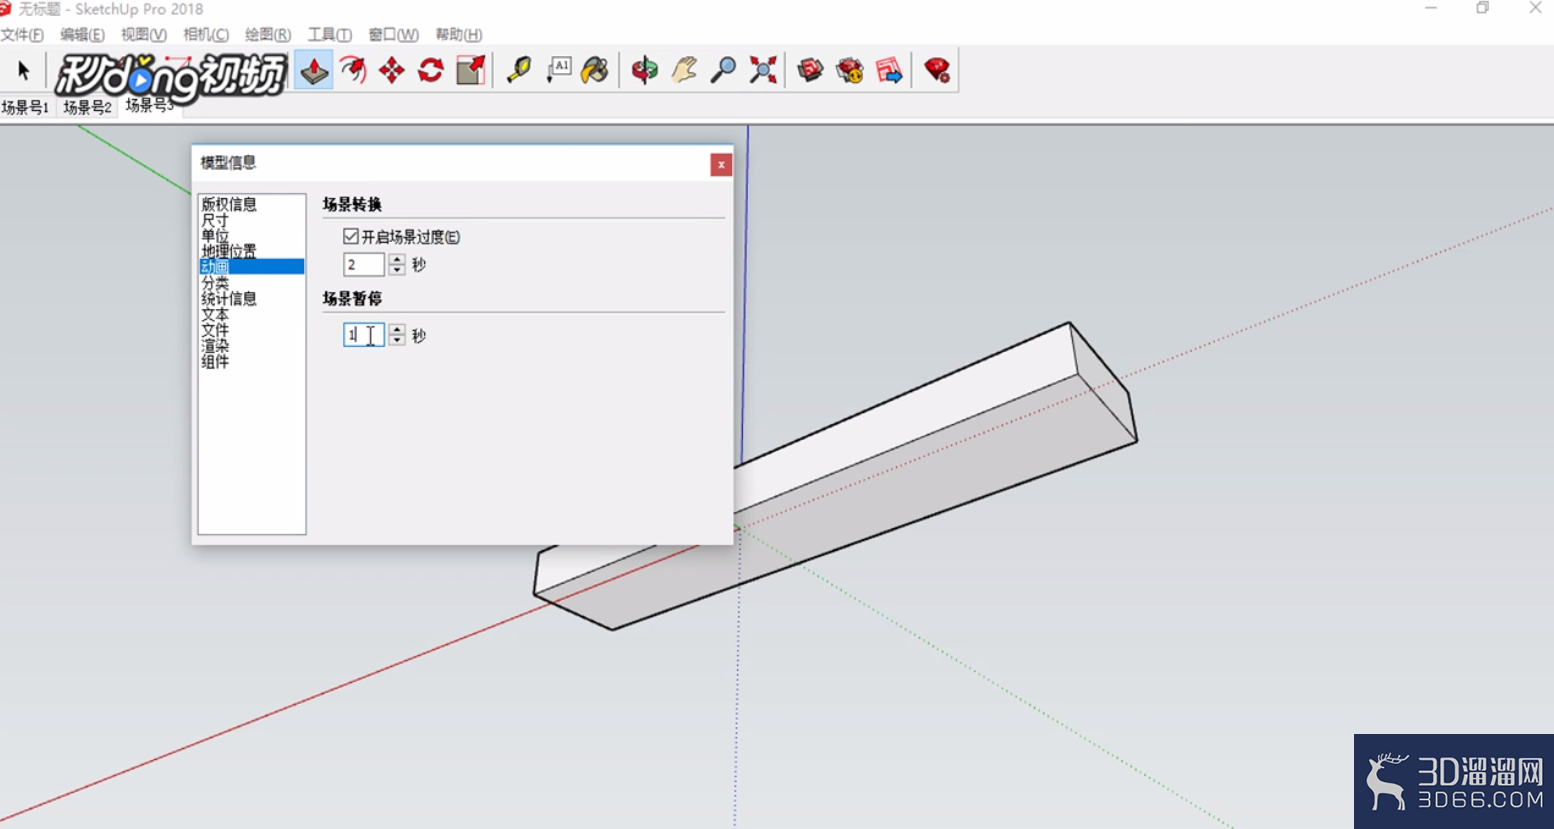Select 版权信息 in the model info list

tap(229, 204)
